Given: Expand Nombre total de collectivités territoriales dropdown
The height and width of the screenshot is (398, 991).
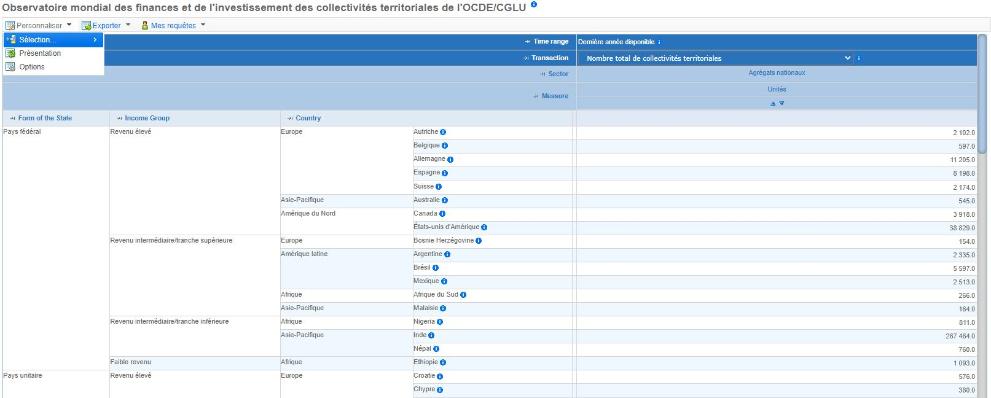Looking at the screenshot, I should point(848,58).
